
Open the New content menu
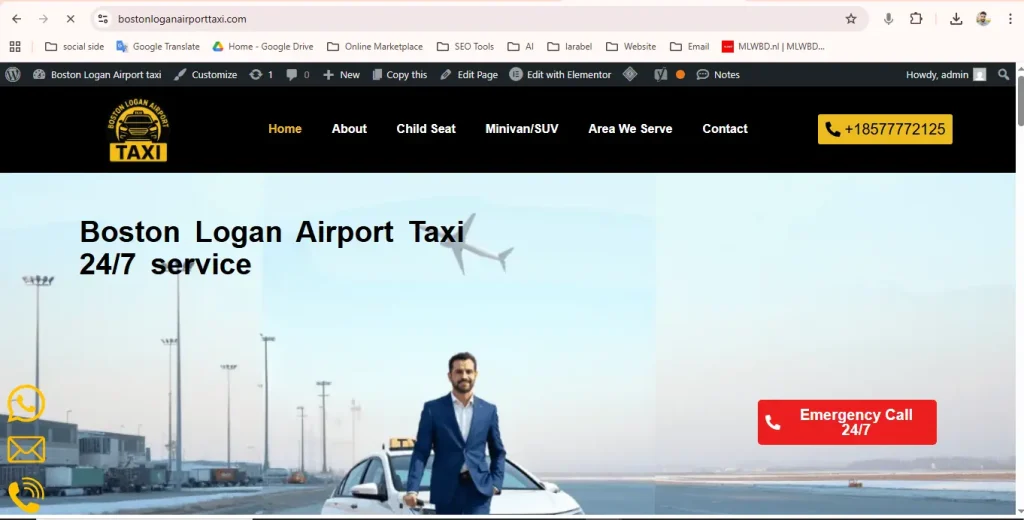341,74
